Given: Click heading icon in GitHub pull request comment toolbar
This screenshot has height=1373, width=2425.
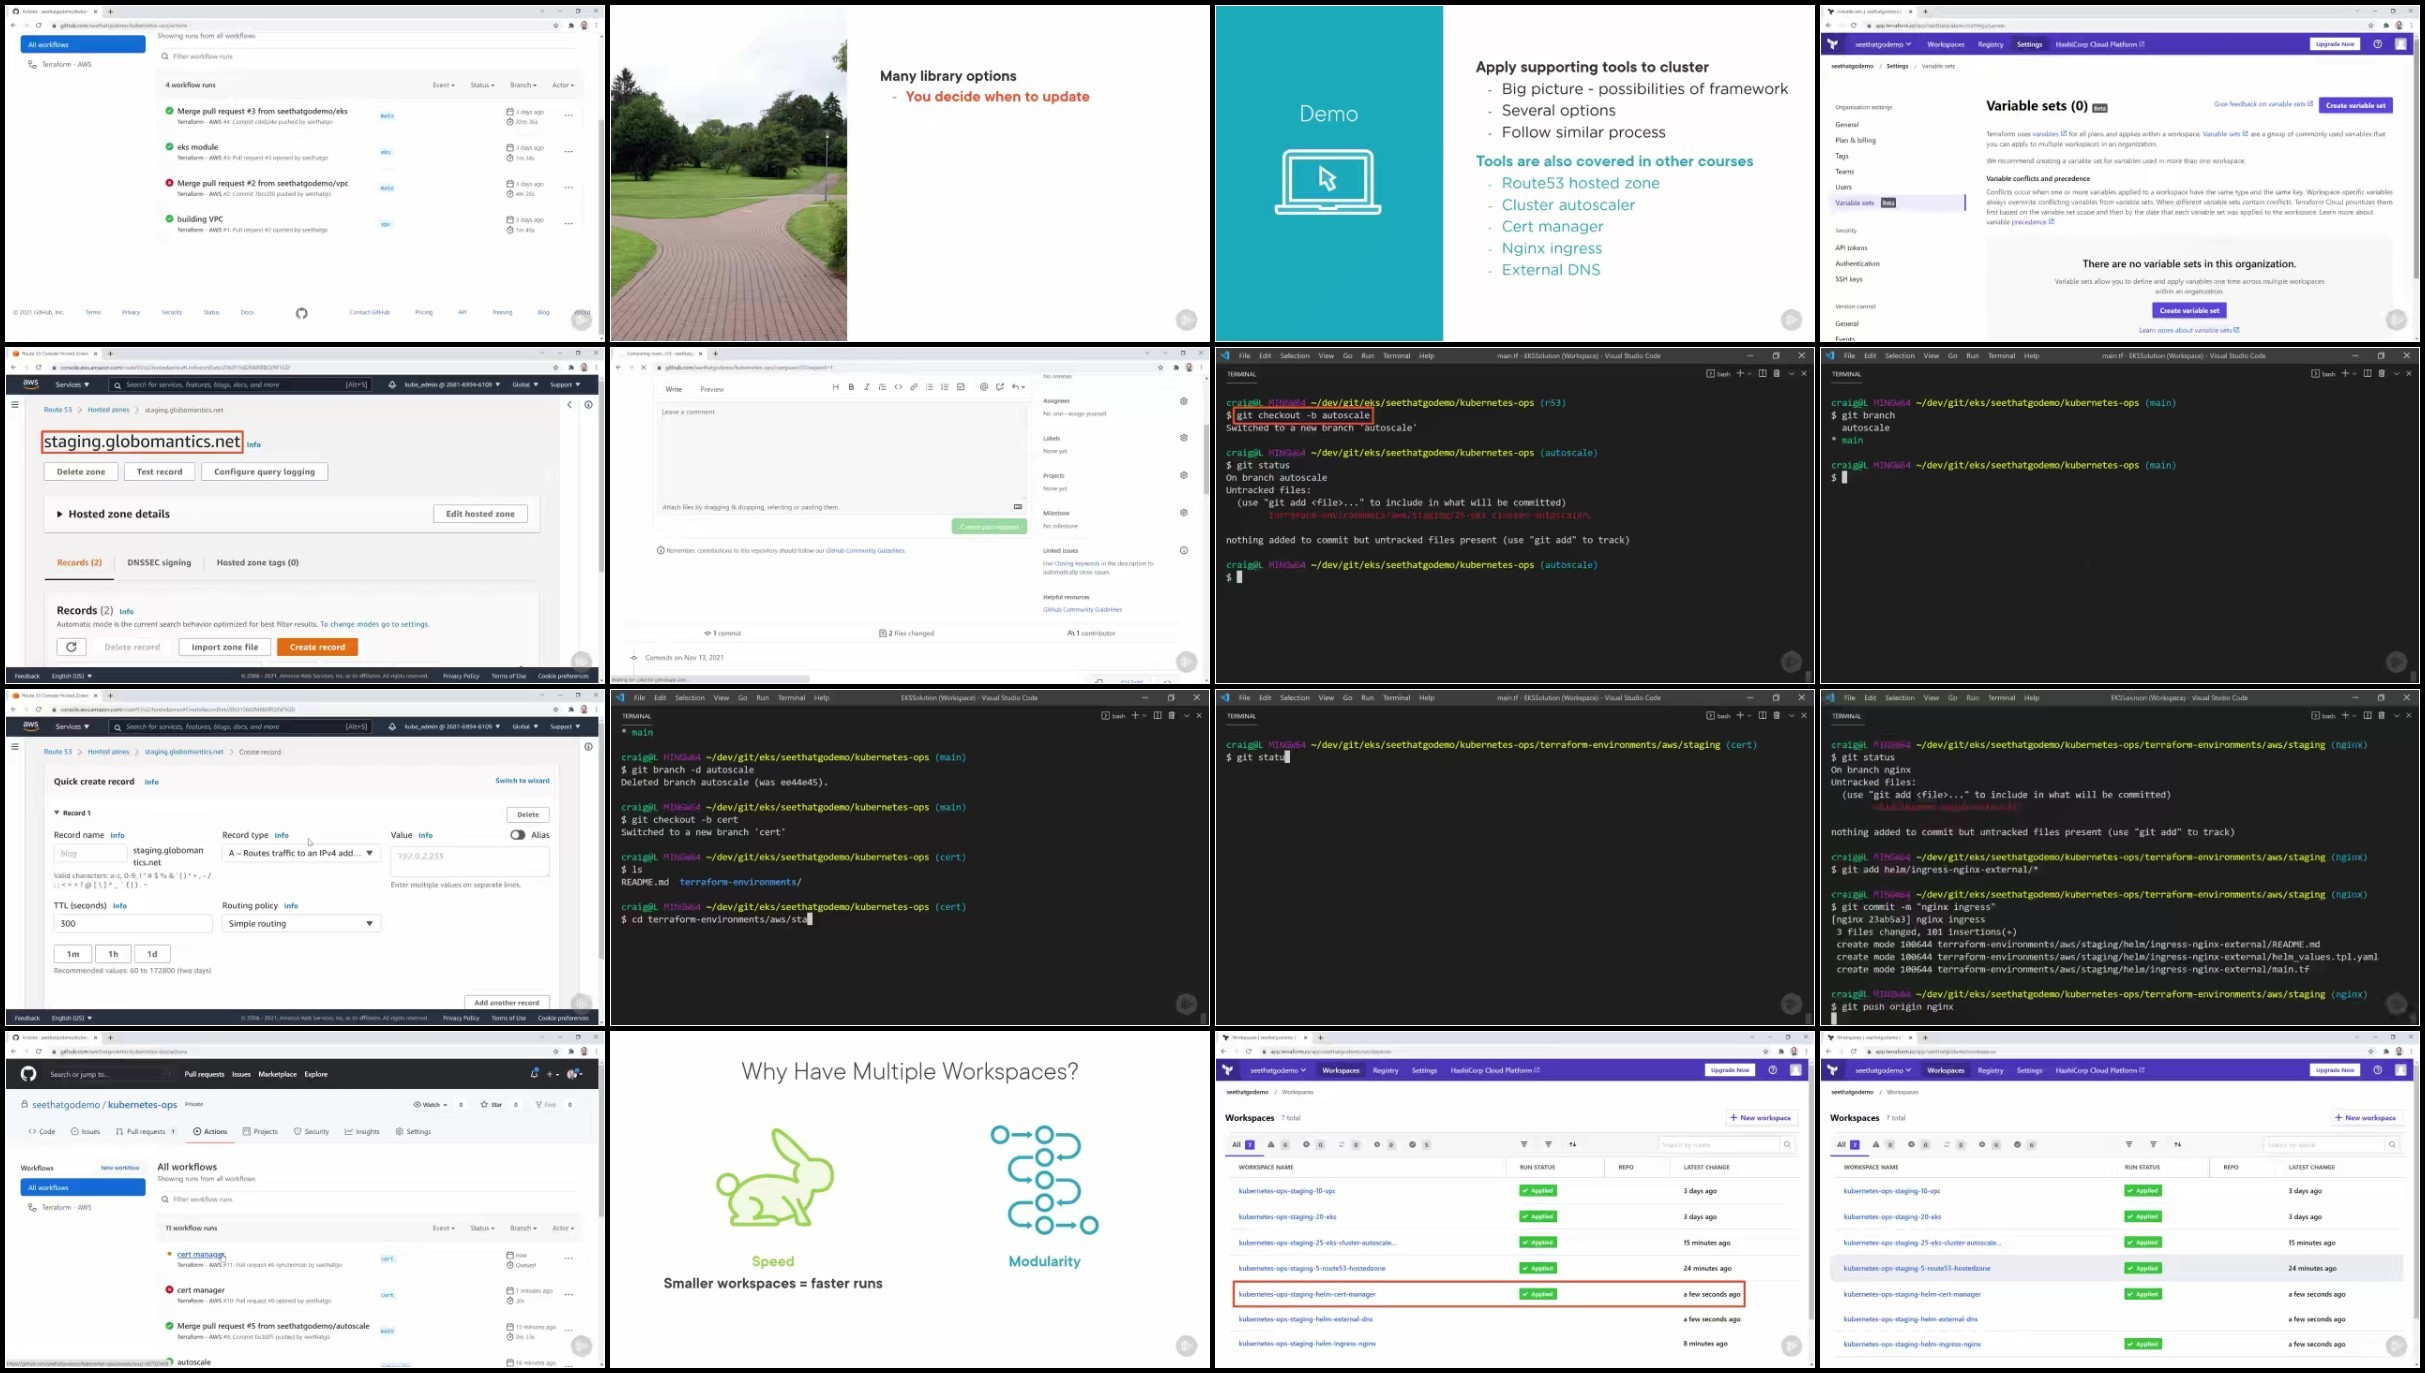Looking at the screenshot, I should (835, 387).
